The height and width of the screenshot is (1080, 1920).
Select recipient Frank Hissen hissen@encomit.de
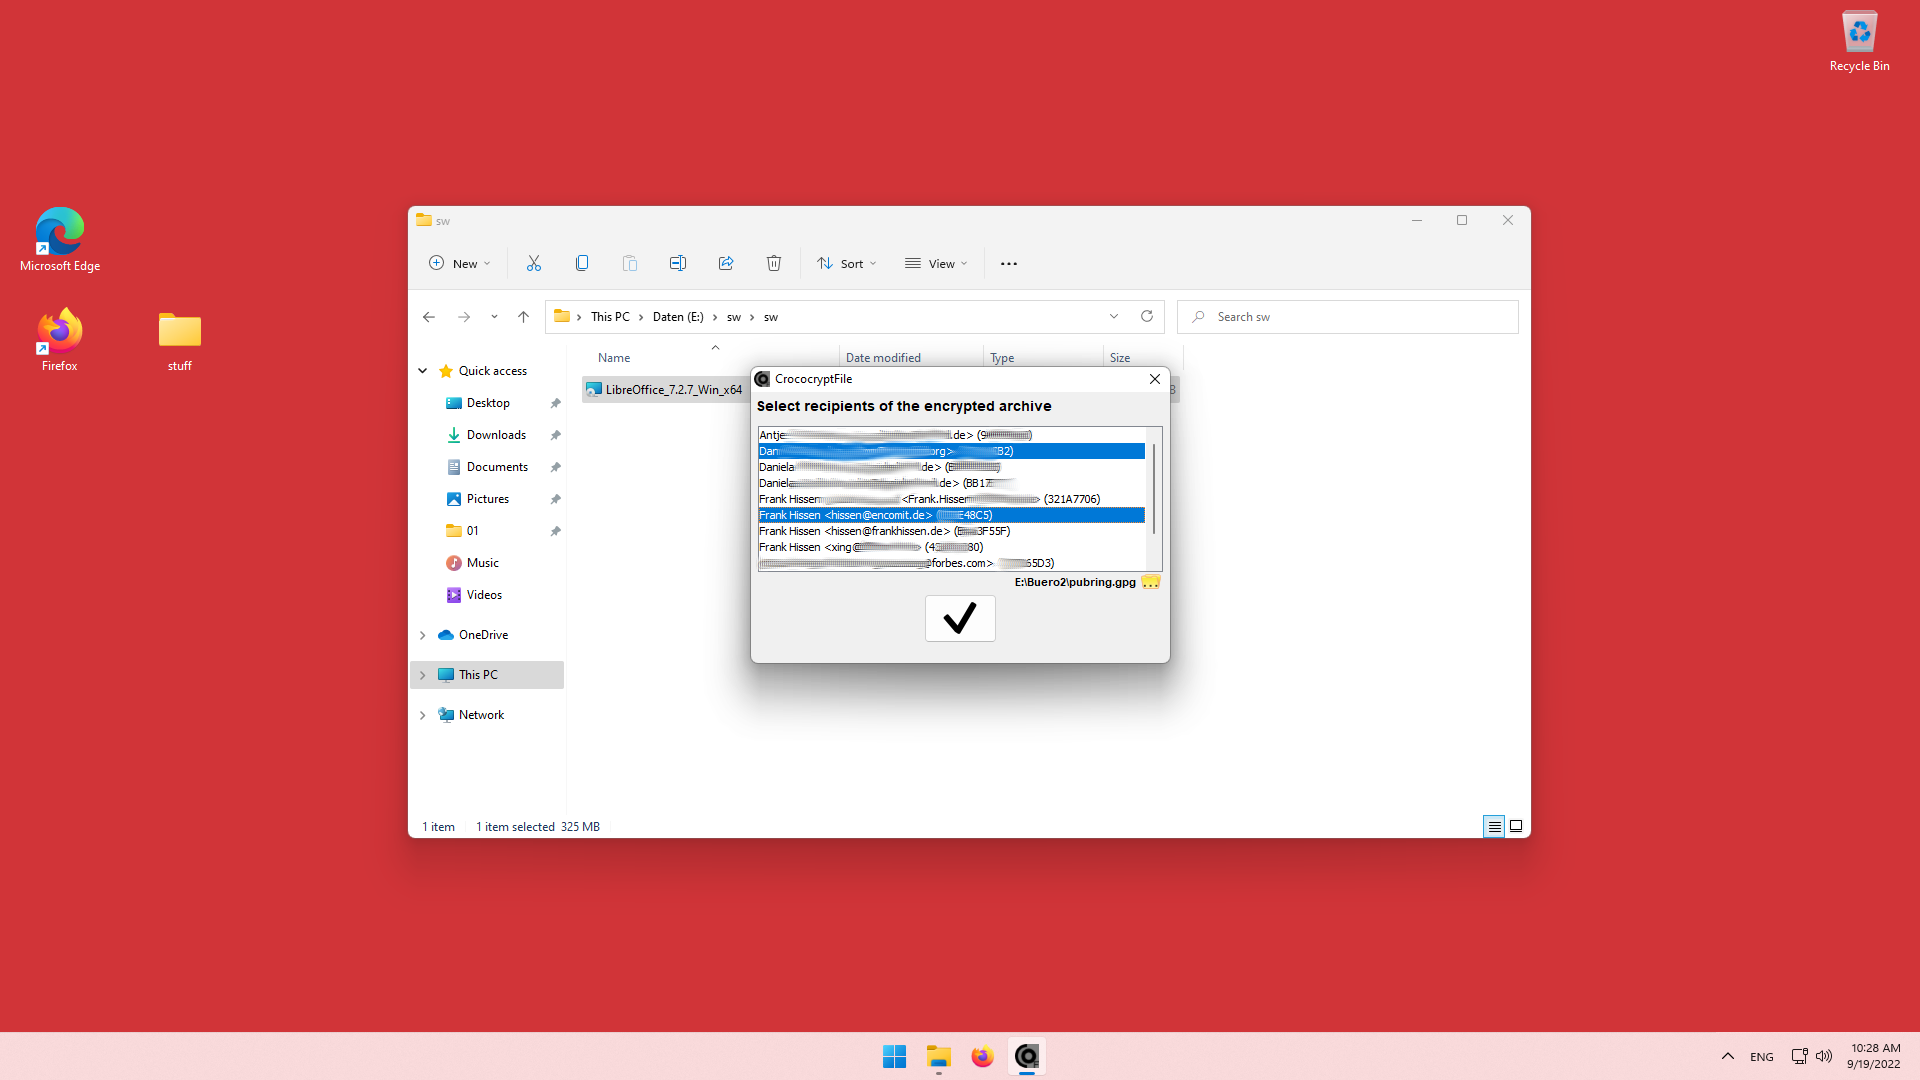tap(951, 515)
